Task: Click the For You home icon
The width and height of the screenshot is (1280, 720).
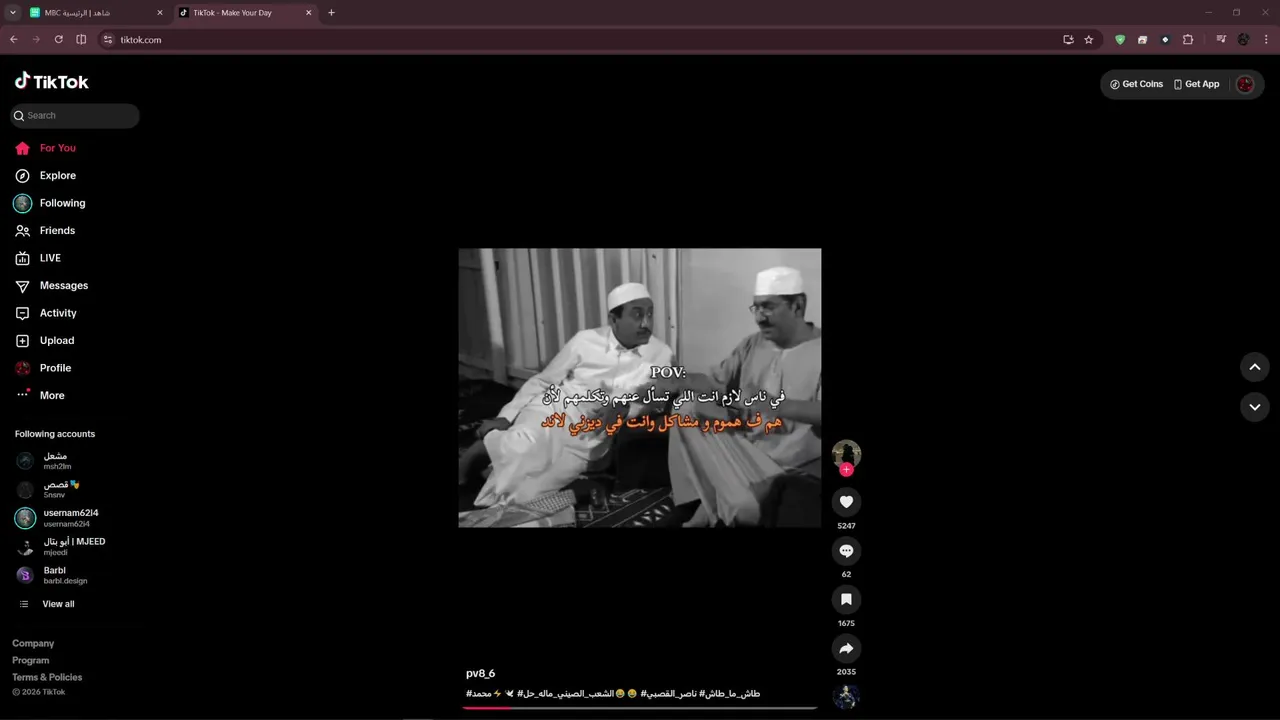Action: pos(22,148)
